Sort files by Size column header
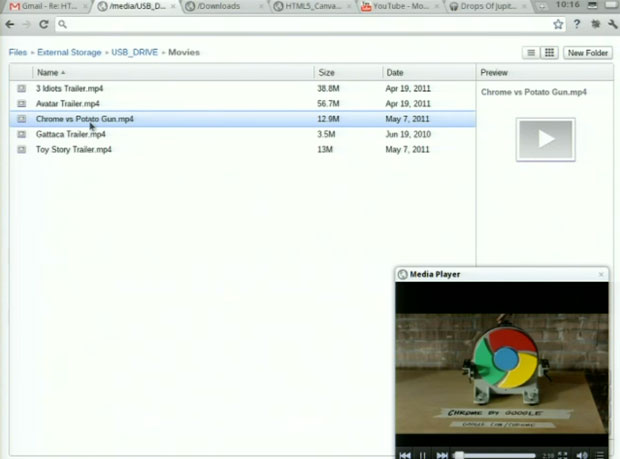 (x=348, y=72)
